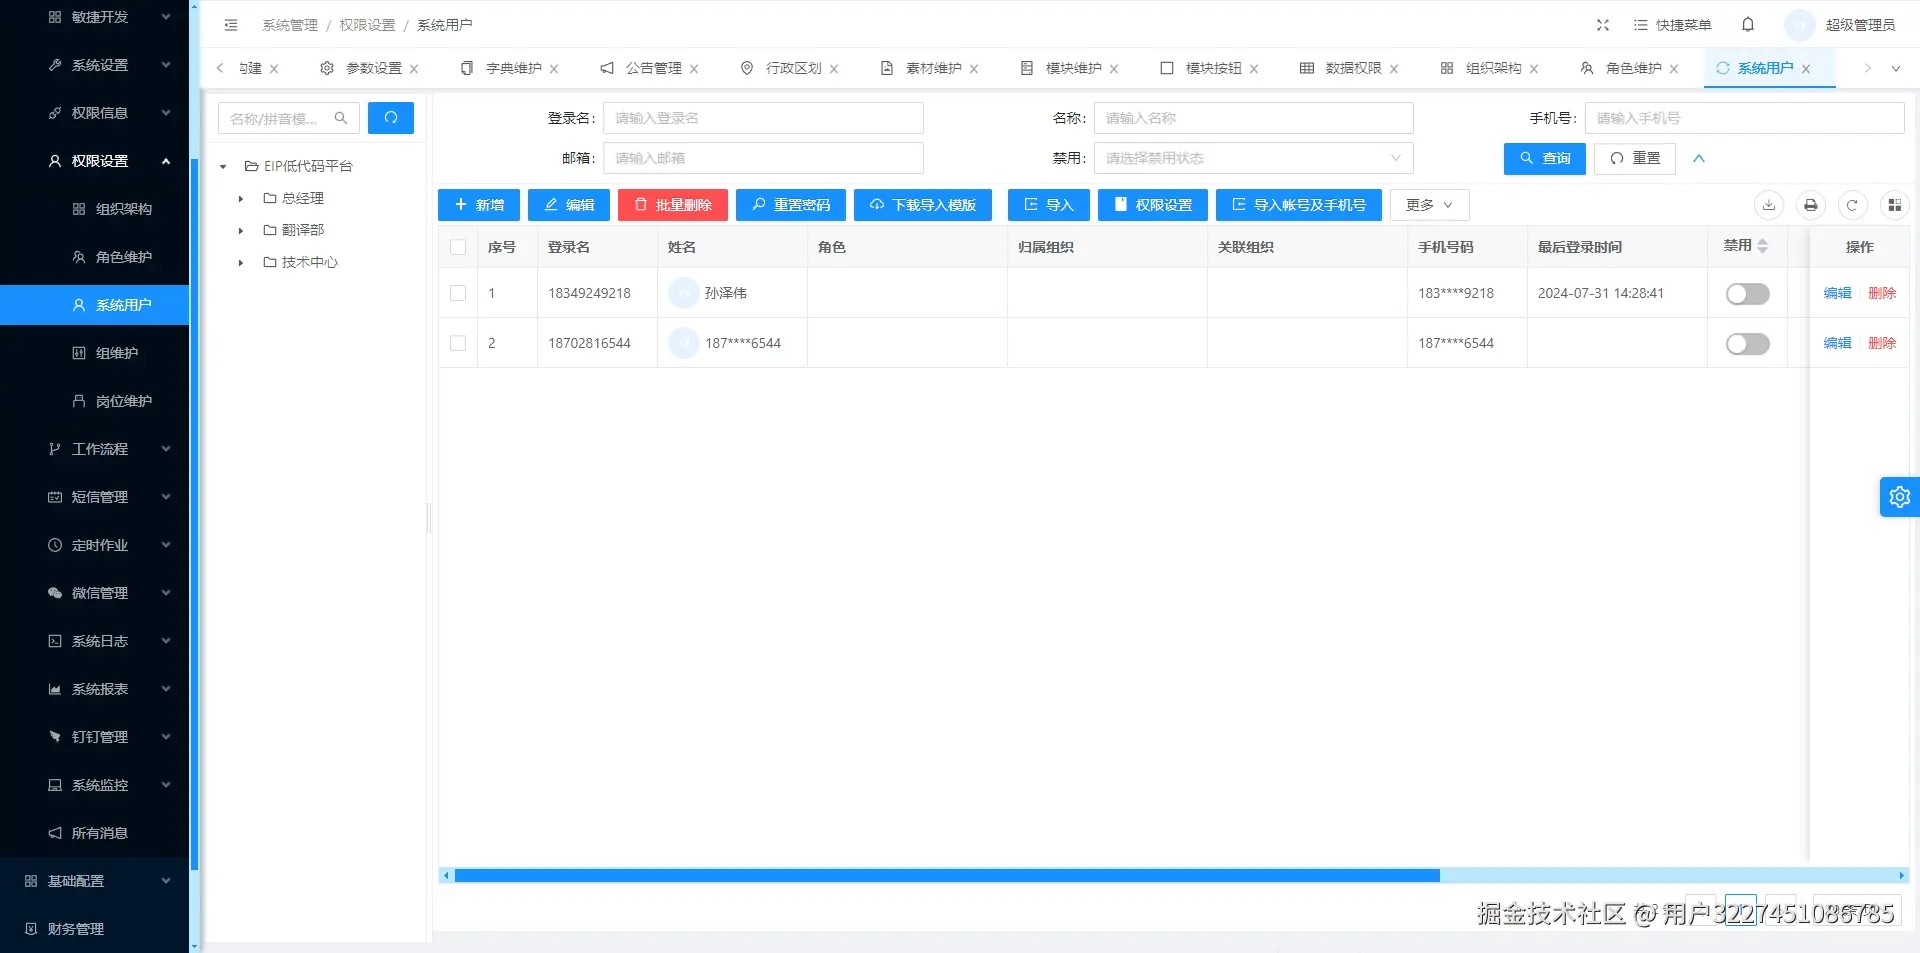1920x953 pixels.
Task: Close the 字典维护 tab
Action: coord(554,69)
